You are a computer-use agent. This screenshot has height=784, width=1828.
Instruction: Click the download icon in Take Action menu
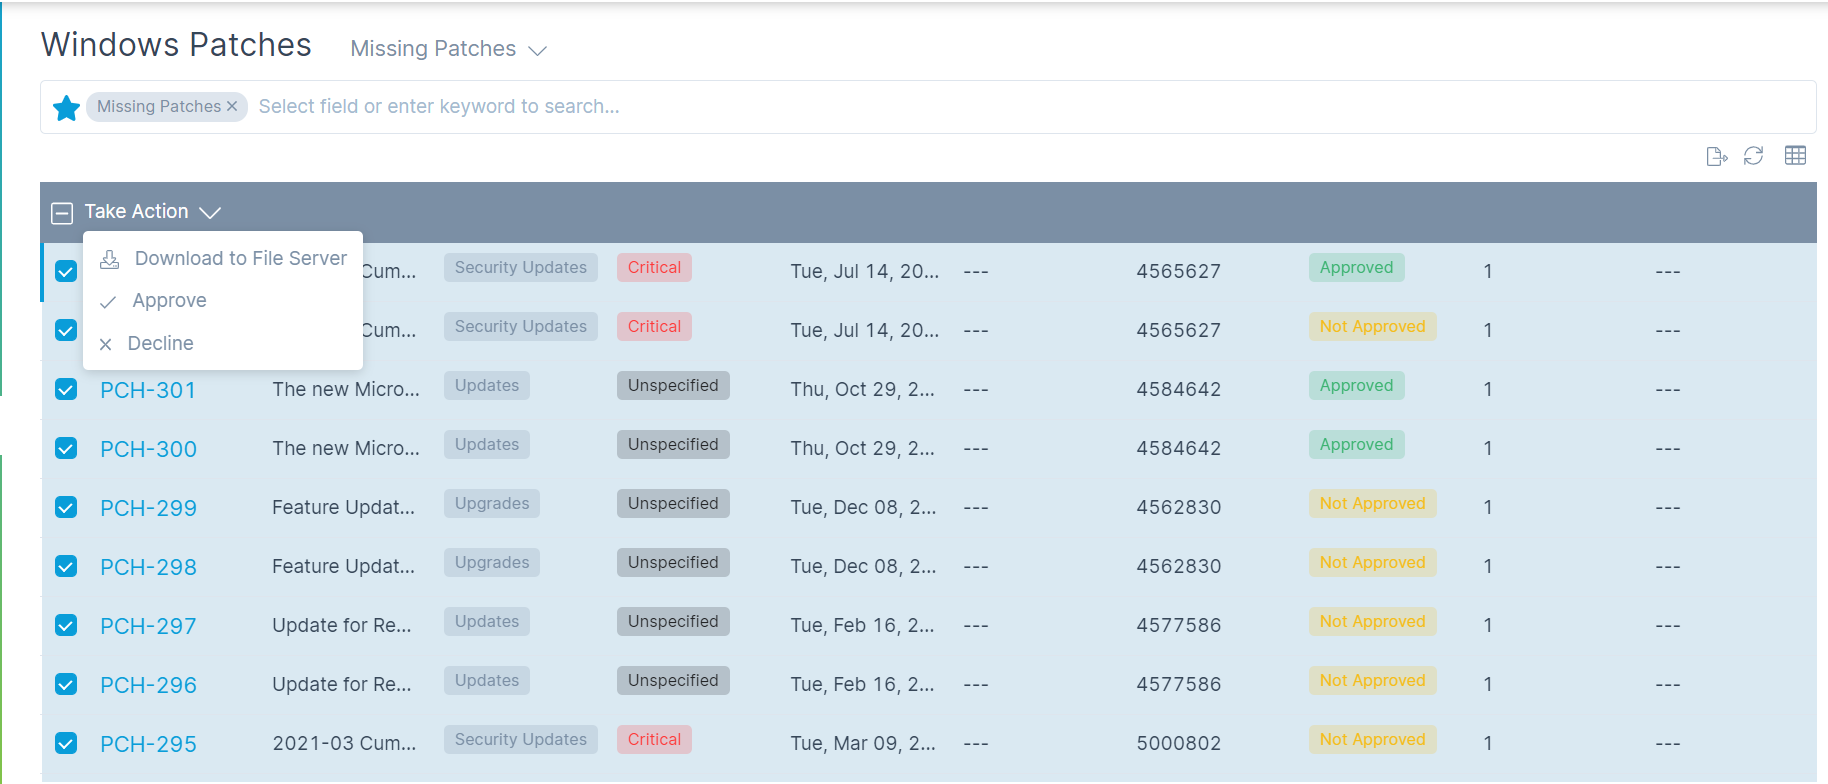110,260
